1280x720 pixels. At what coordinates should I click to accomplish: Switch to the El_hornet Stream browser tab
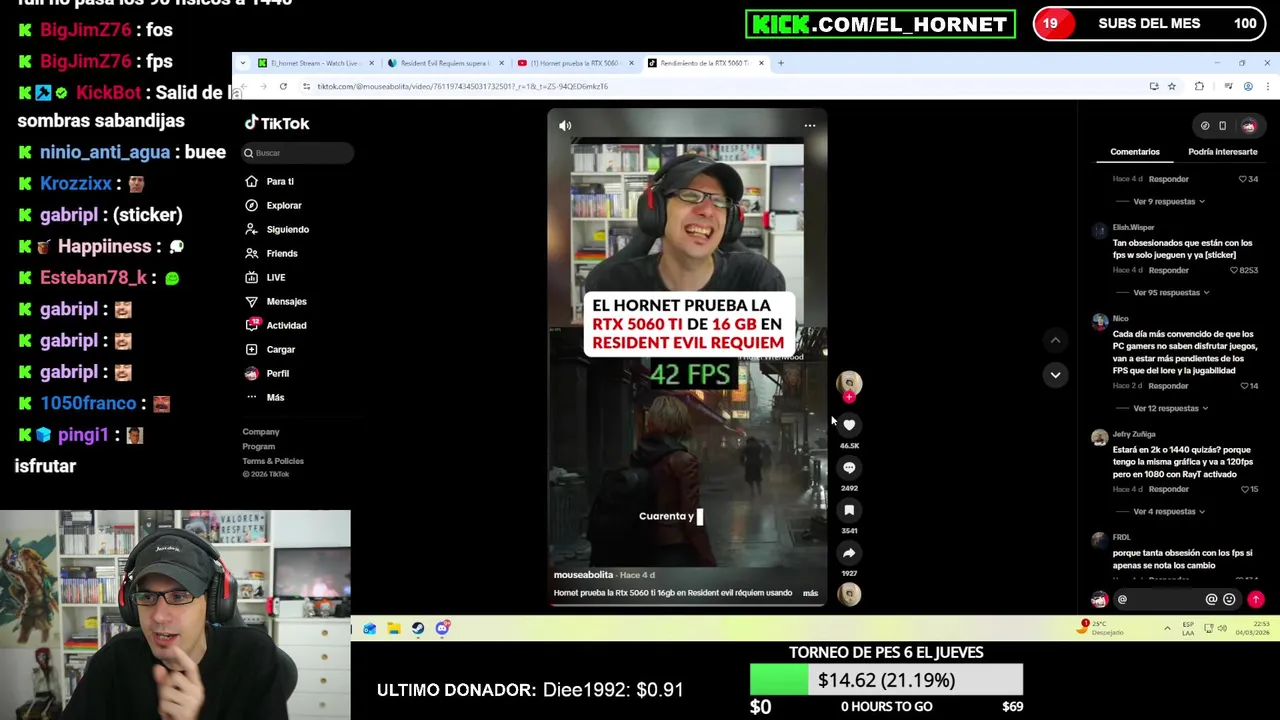(313, 63)
